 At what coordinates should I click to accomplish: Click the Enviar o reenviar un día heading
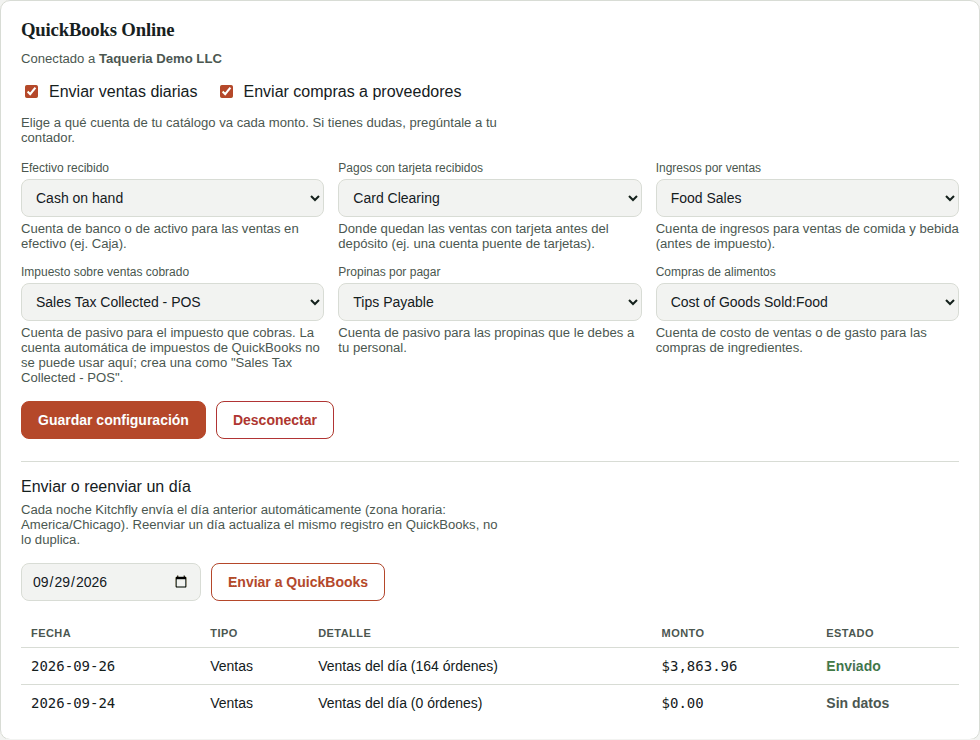point(106,486)
